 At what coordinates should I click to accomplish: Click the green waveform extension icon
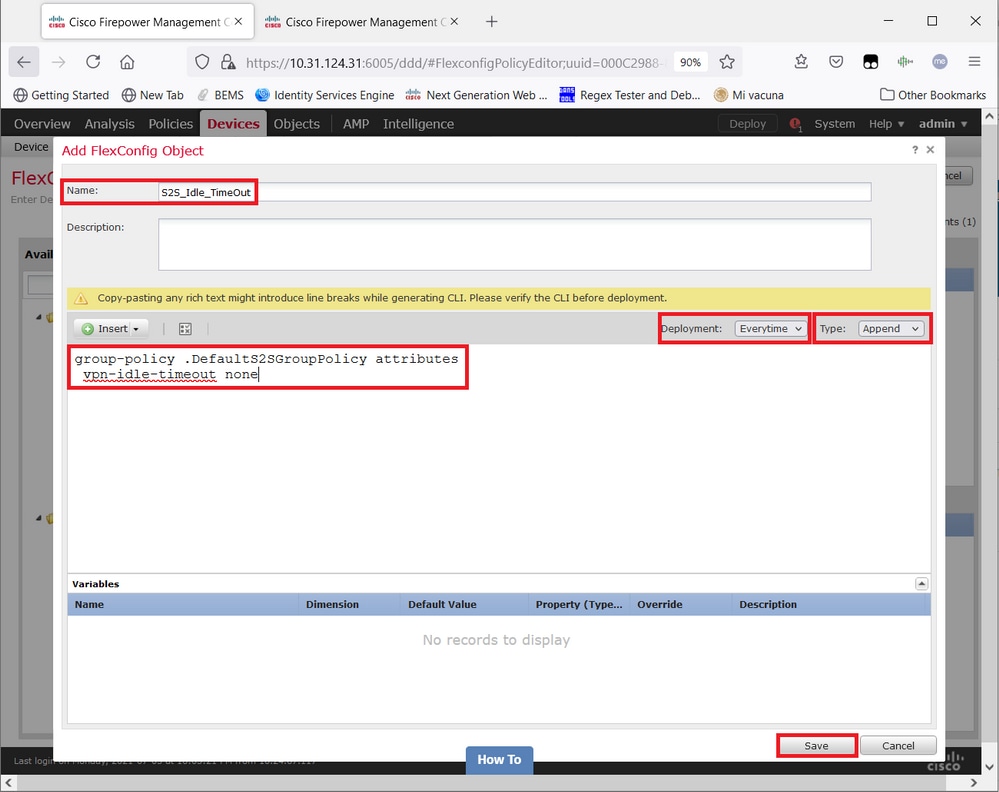click(905, 62)
